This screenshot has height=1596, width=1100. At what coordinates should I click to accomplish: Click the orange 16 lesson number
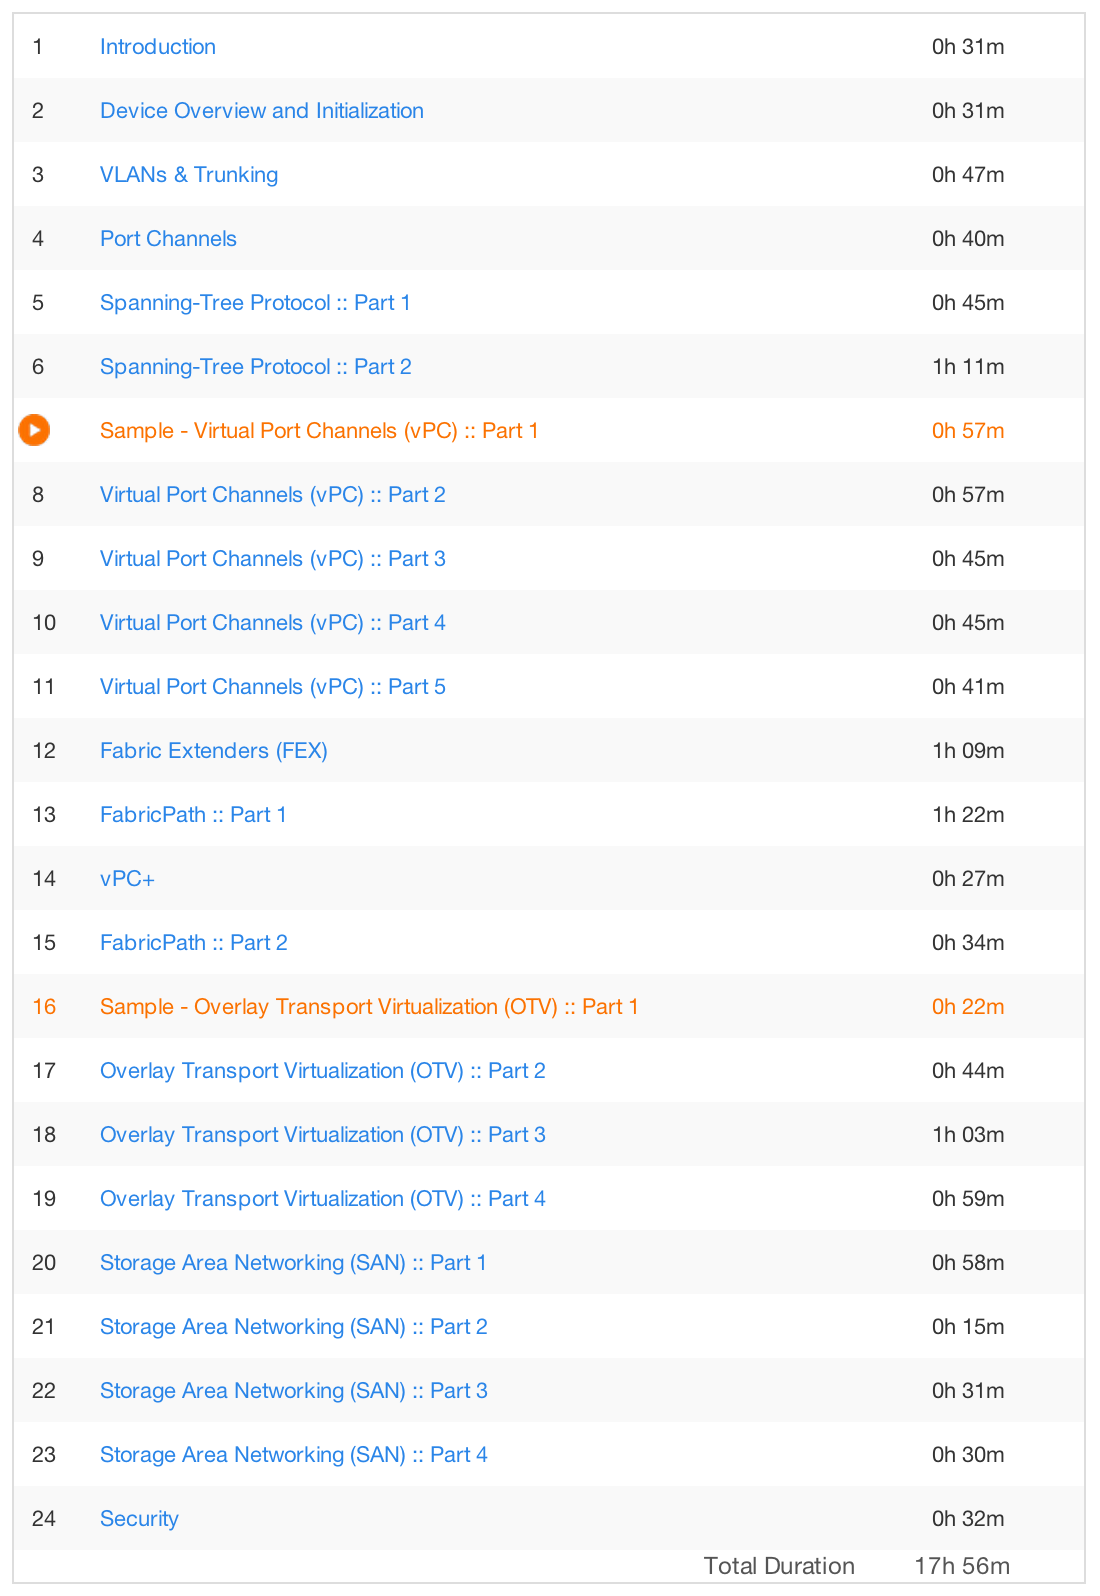click(44, 1006)
